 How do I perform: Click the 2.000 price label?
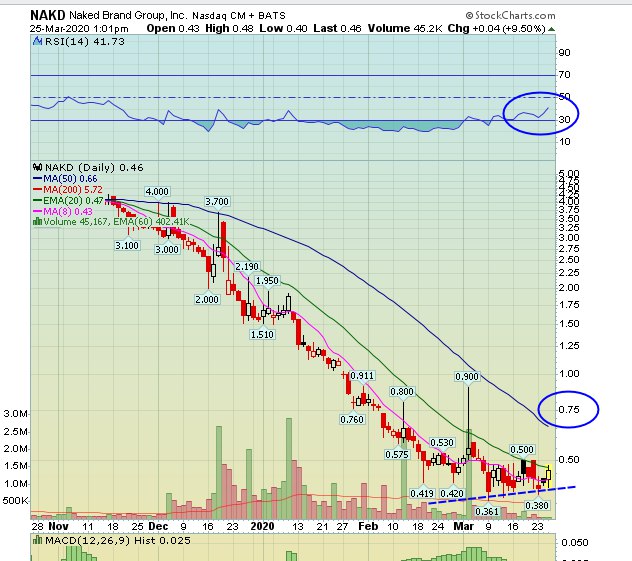click(207, 299)
